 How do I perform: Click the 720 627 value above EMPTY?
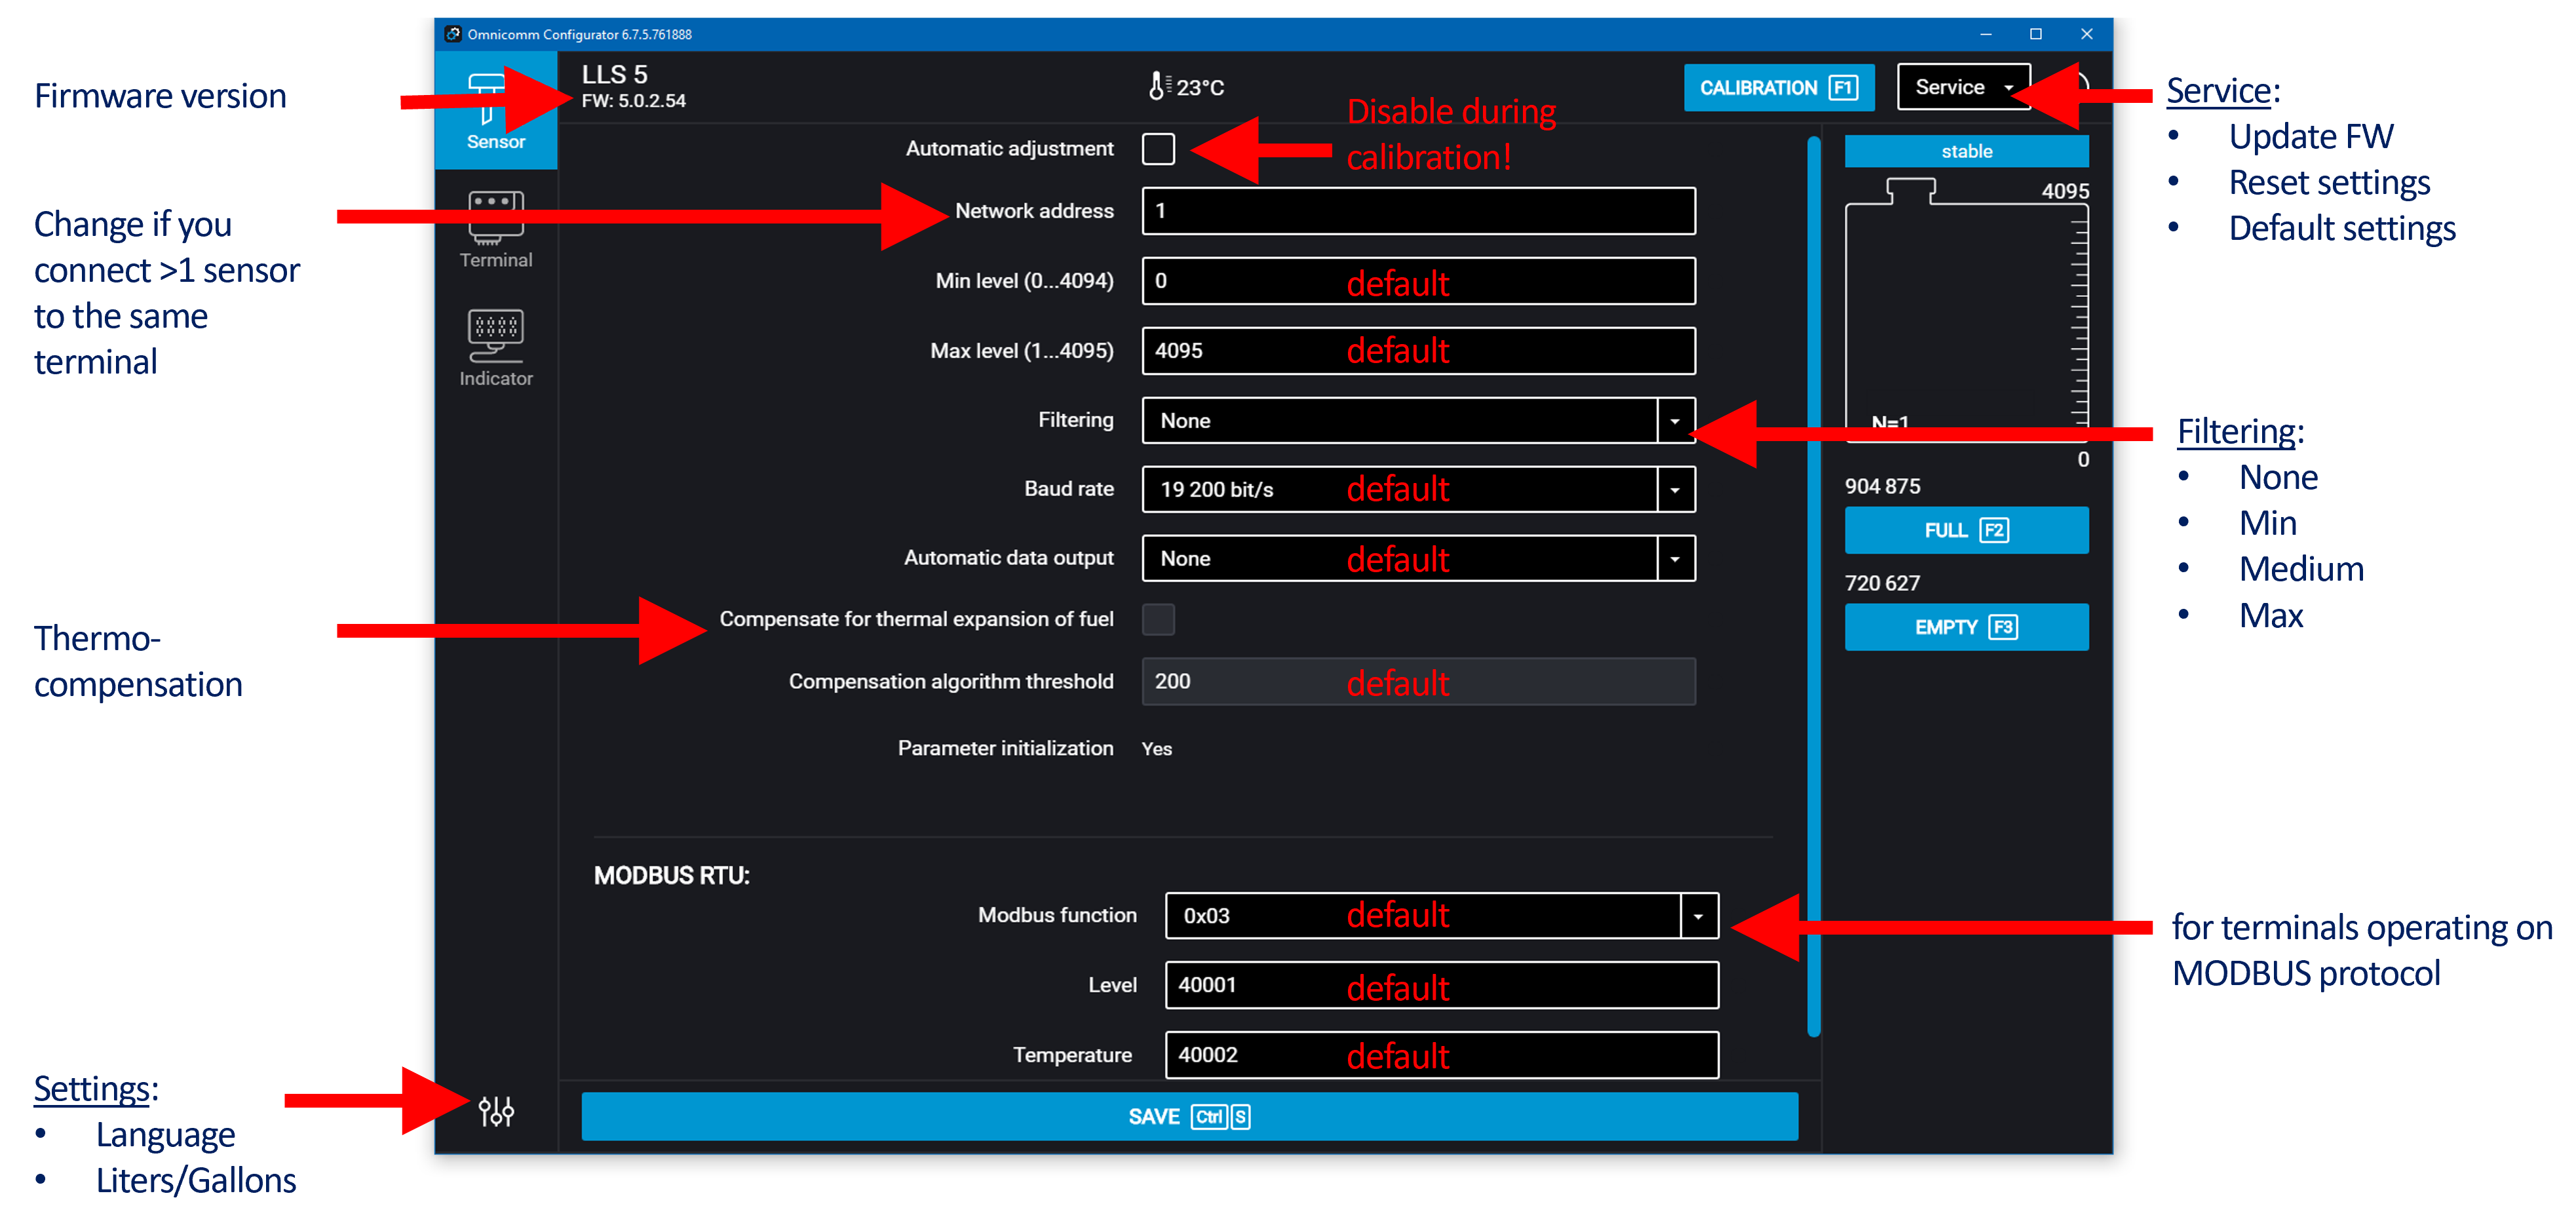point(1882,583)
